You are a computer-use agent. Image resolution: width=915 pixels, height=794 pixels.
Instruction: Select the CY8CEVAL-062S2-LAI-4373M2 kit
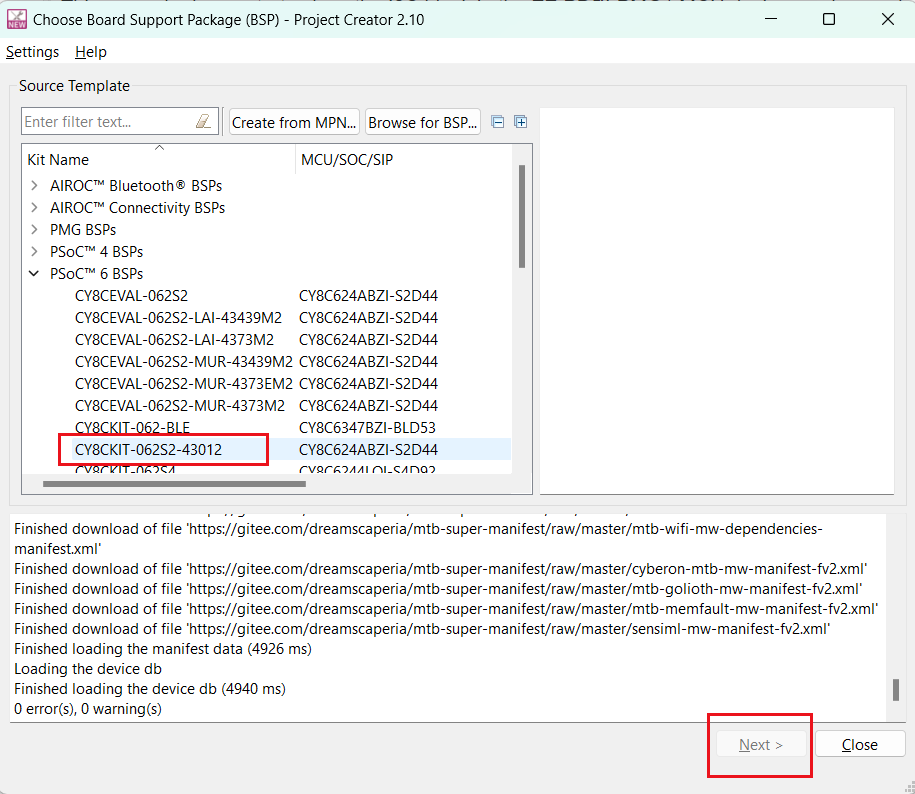pyautogui.click(x=174, y=340)
